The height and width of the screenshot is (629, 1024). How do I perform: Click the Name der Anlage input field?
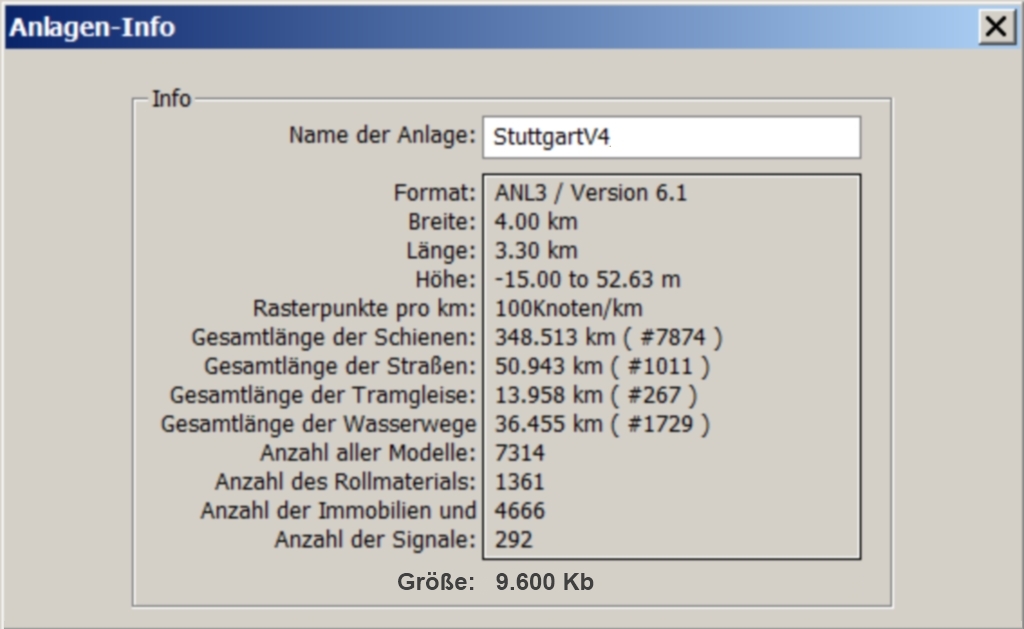[671, 137]
